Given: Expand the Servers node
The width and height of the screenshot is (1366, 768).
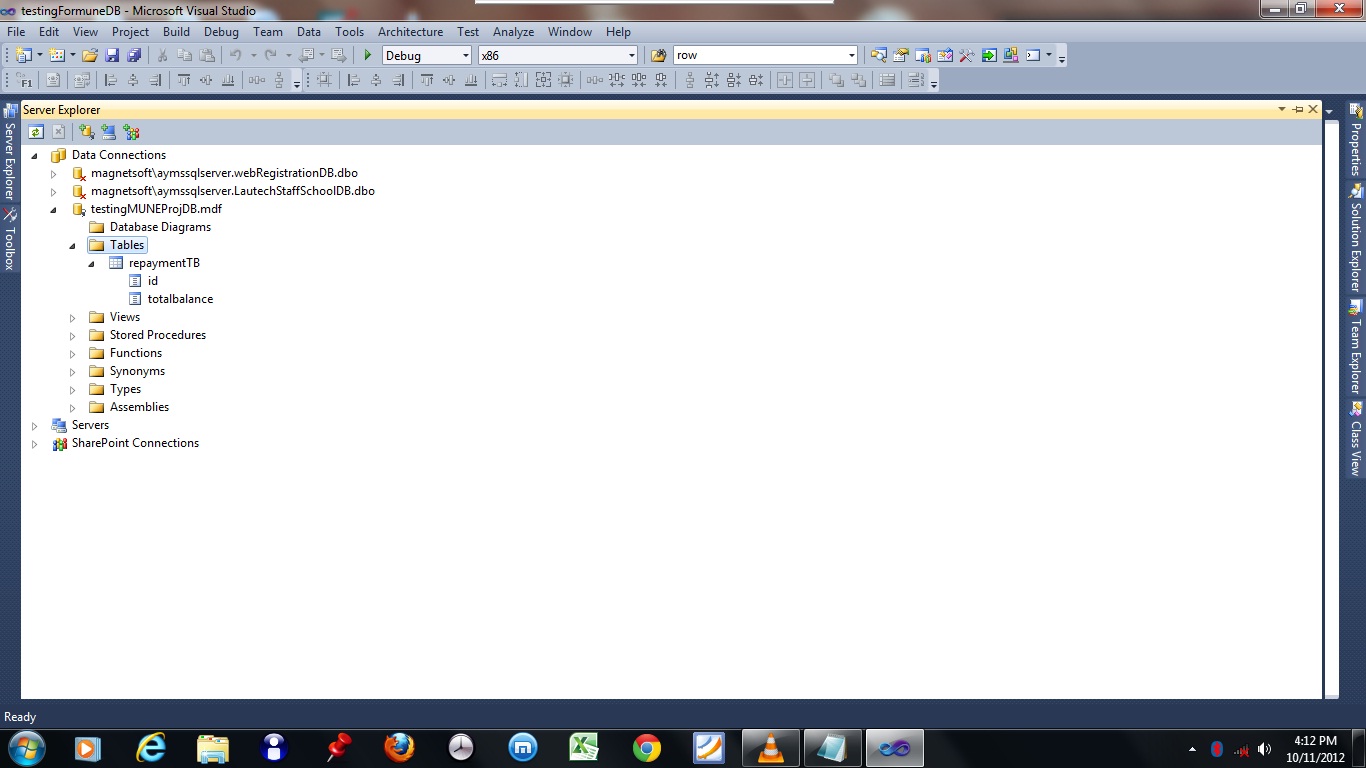Looking at the screenshot, I should 35,426.
